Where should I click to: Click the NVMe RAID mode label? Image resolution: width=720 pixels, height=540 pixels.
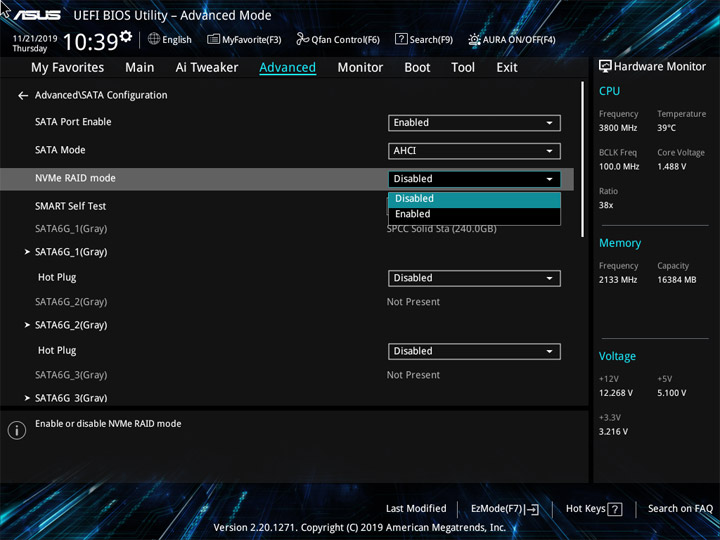[x=75, y=178]
